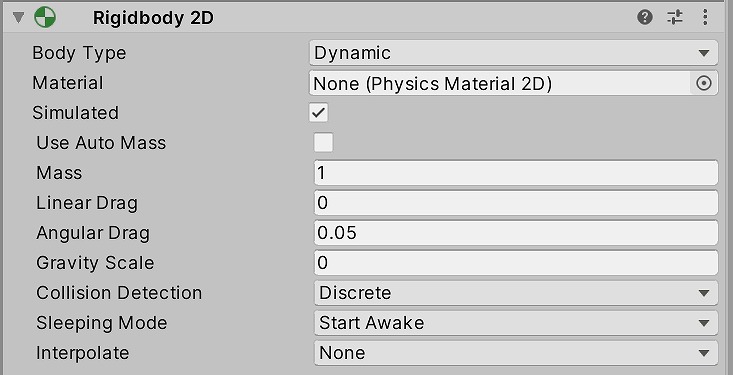Viewport: 733px width, 375px height.
Task: Open Rigidbody 2D three-dot options menu
Action: coord(705,18)
